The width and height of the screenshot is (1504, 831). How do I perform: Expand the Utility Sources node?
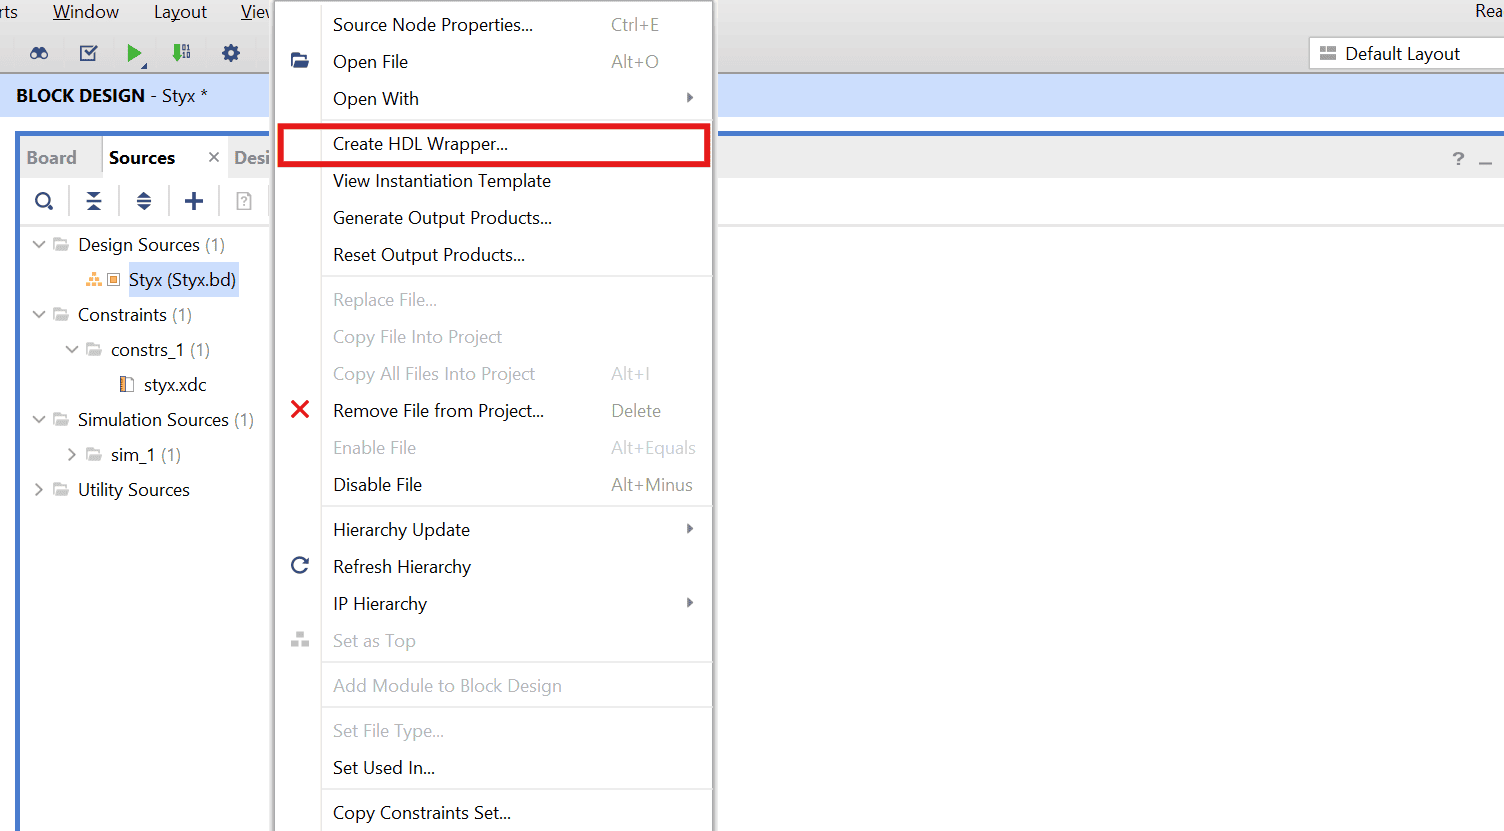(39, 490)
